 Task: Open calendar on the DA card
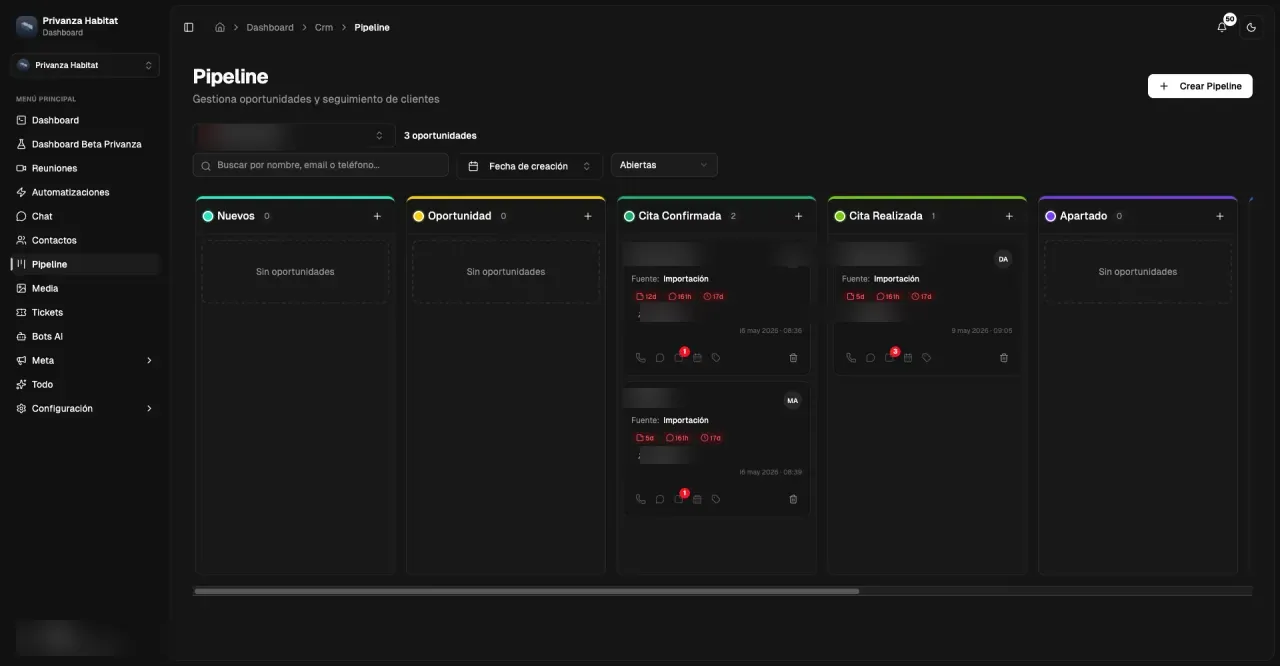coord(908,358)
